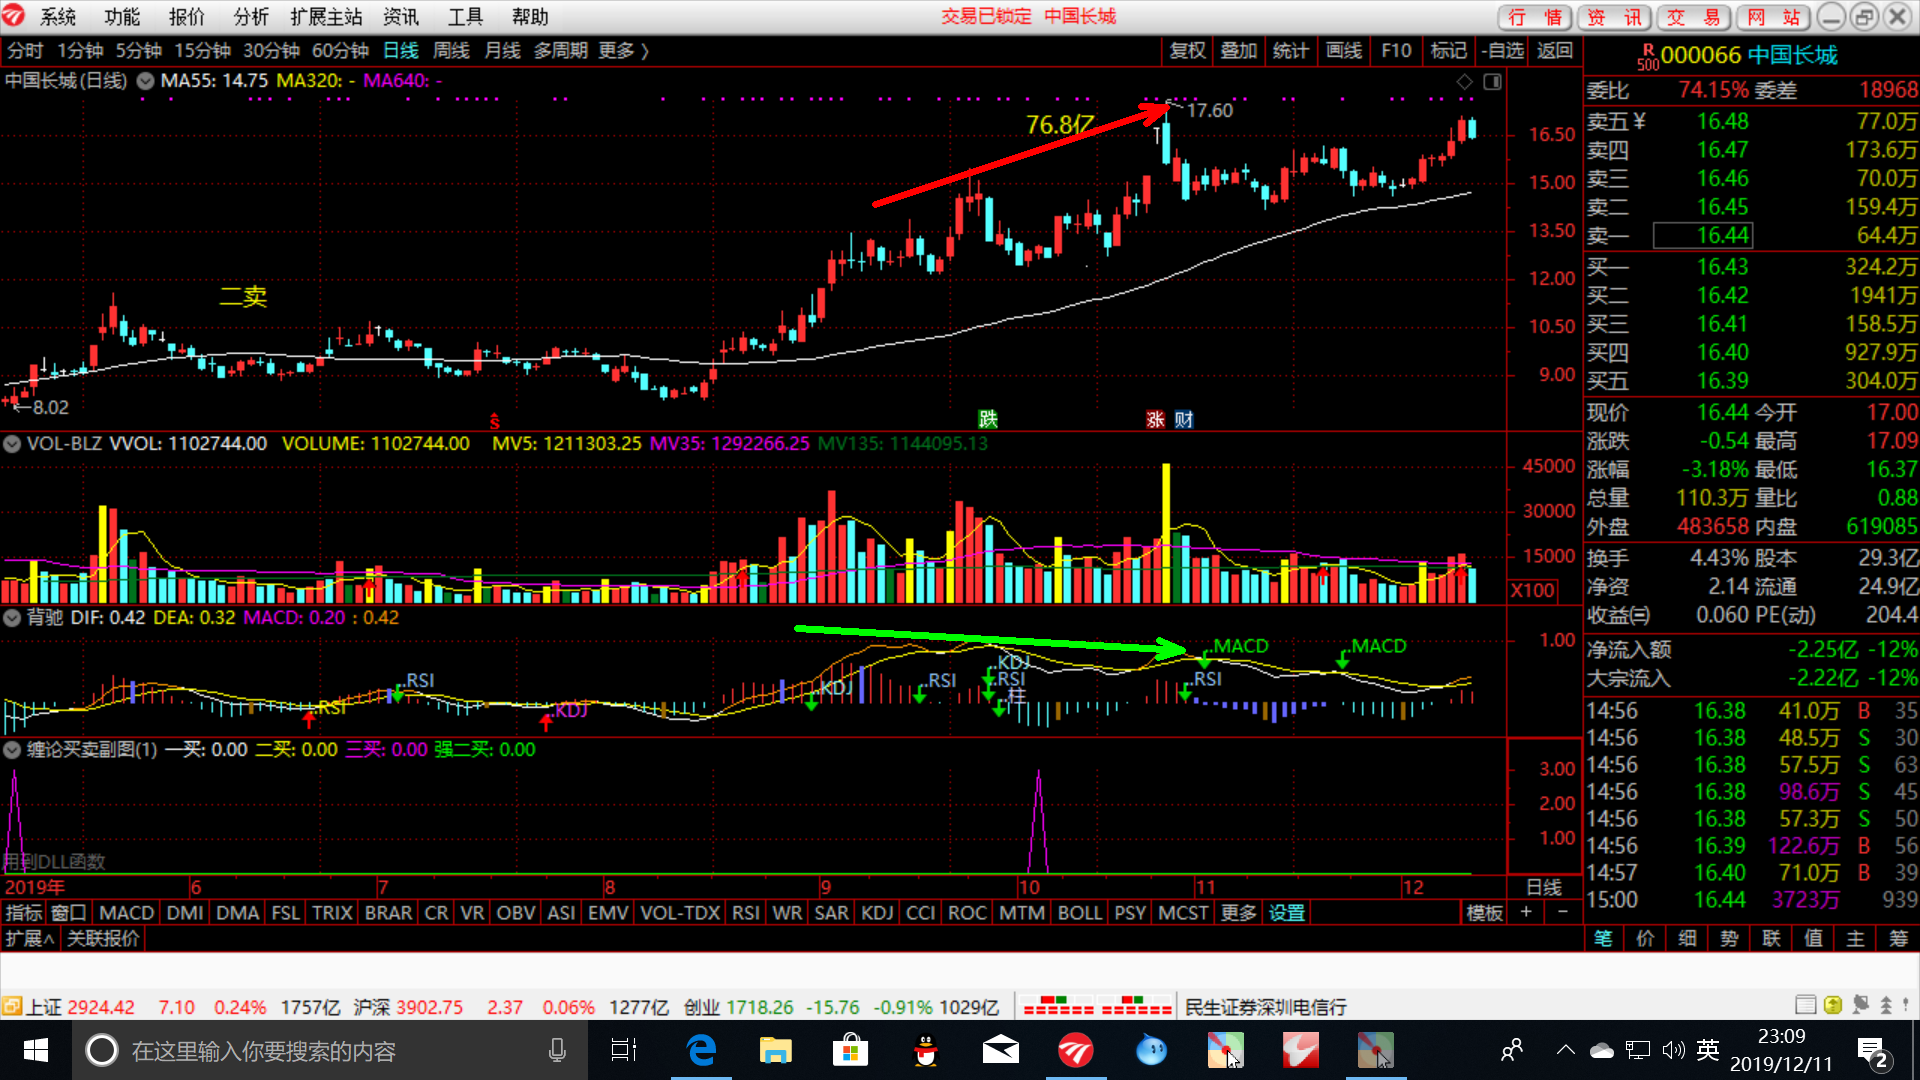This screenshot has height=1080, width=1920.
Task: Click the zoom out minus button
Action: click(x=1563, y=912)
